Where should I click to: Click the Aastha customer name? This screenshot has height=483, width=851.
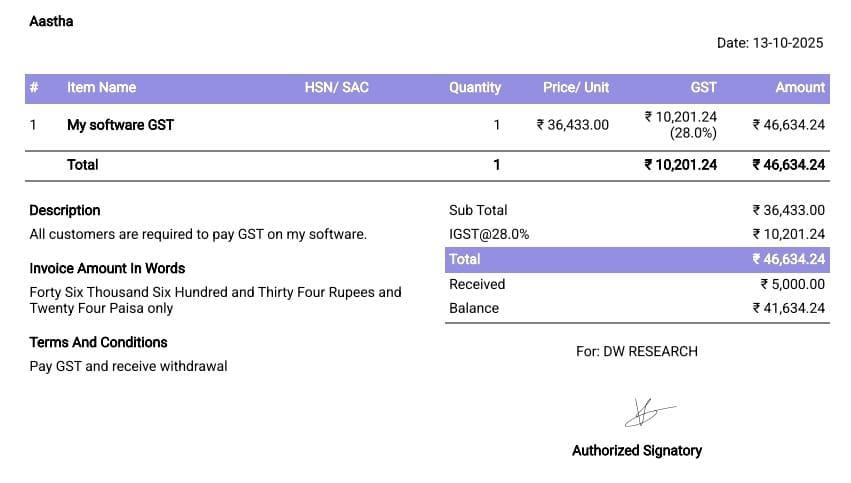[x=51, y=21]
